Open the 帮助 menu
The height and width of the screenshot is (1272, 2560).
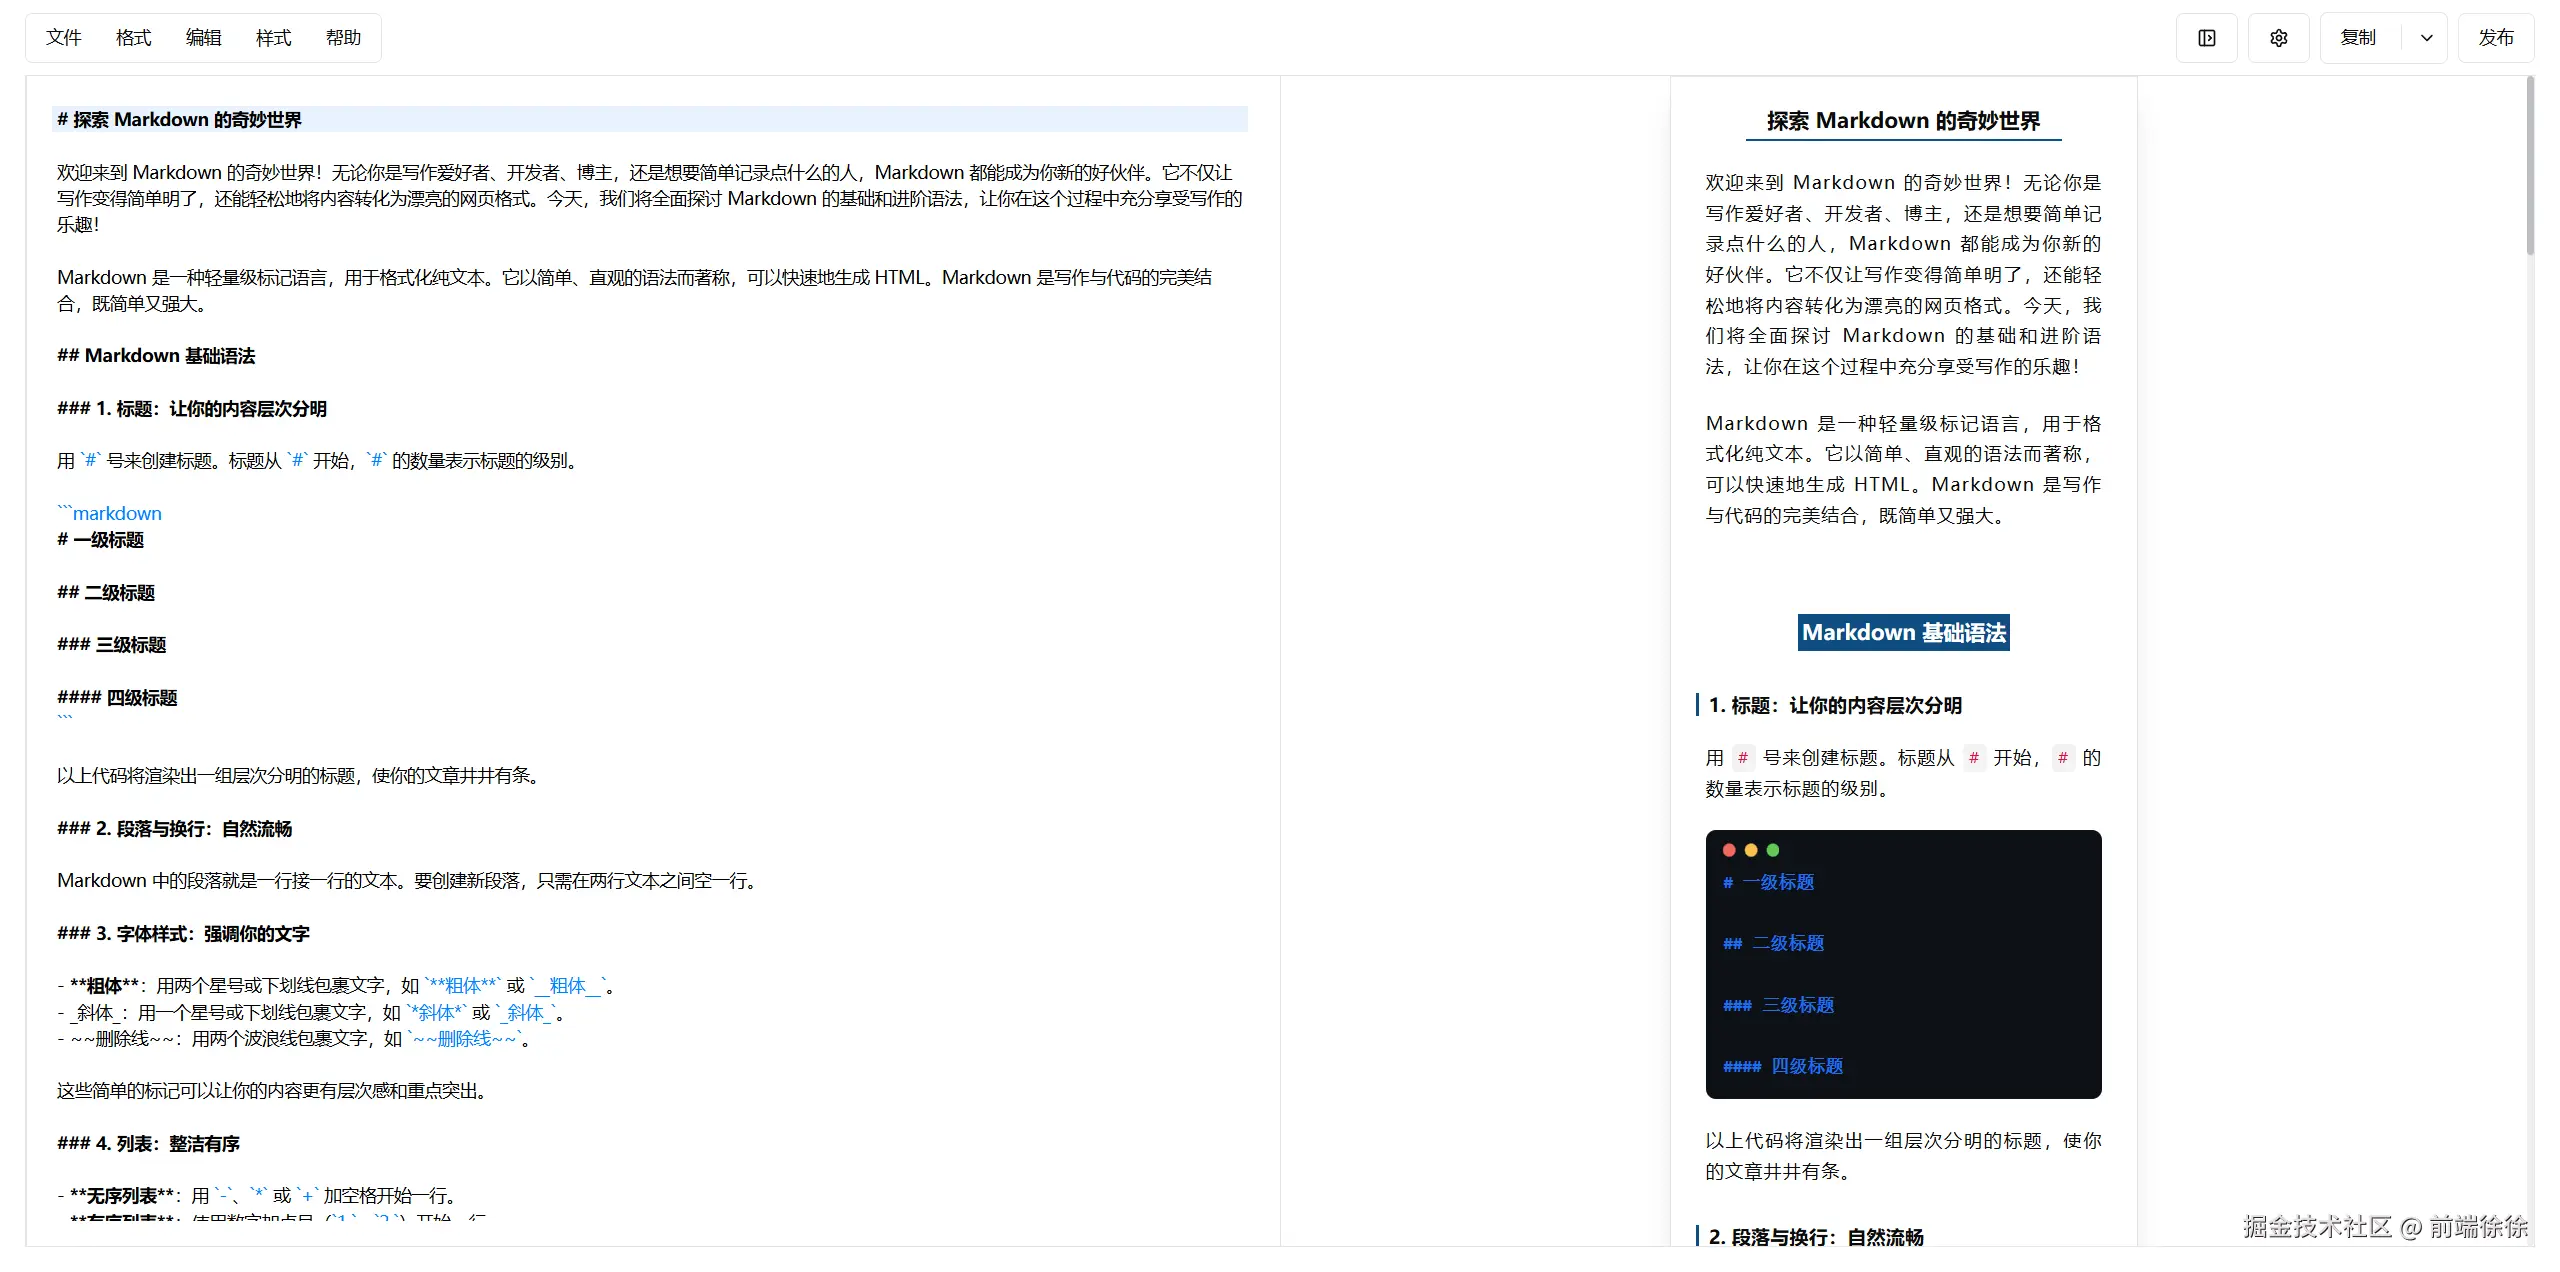click(x=343, y=38)
